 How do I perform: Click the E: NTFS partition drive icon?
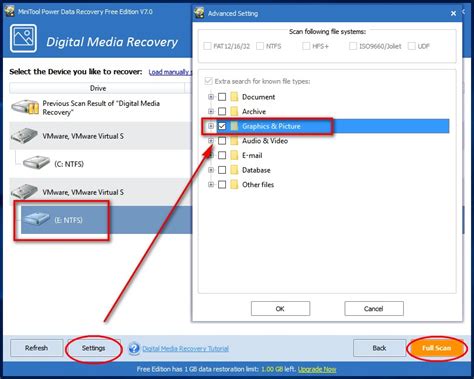[37, 219]
